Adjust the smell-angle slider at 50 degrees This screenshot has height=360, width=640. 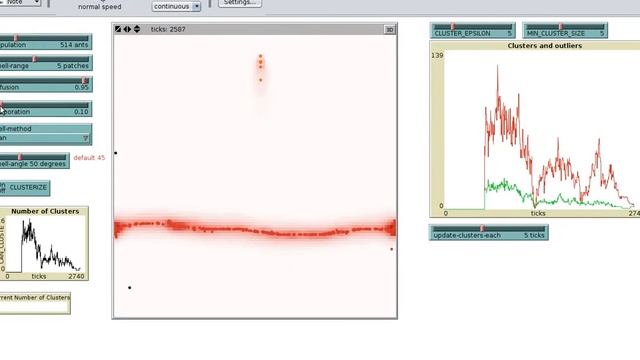click(x=34, y=161)
